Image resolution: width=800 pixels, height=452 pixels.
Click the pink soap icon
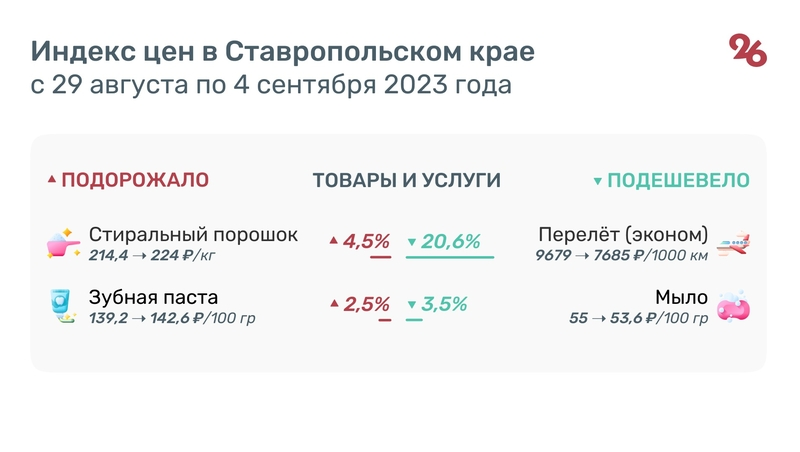click(734, 305)
